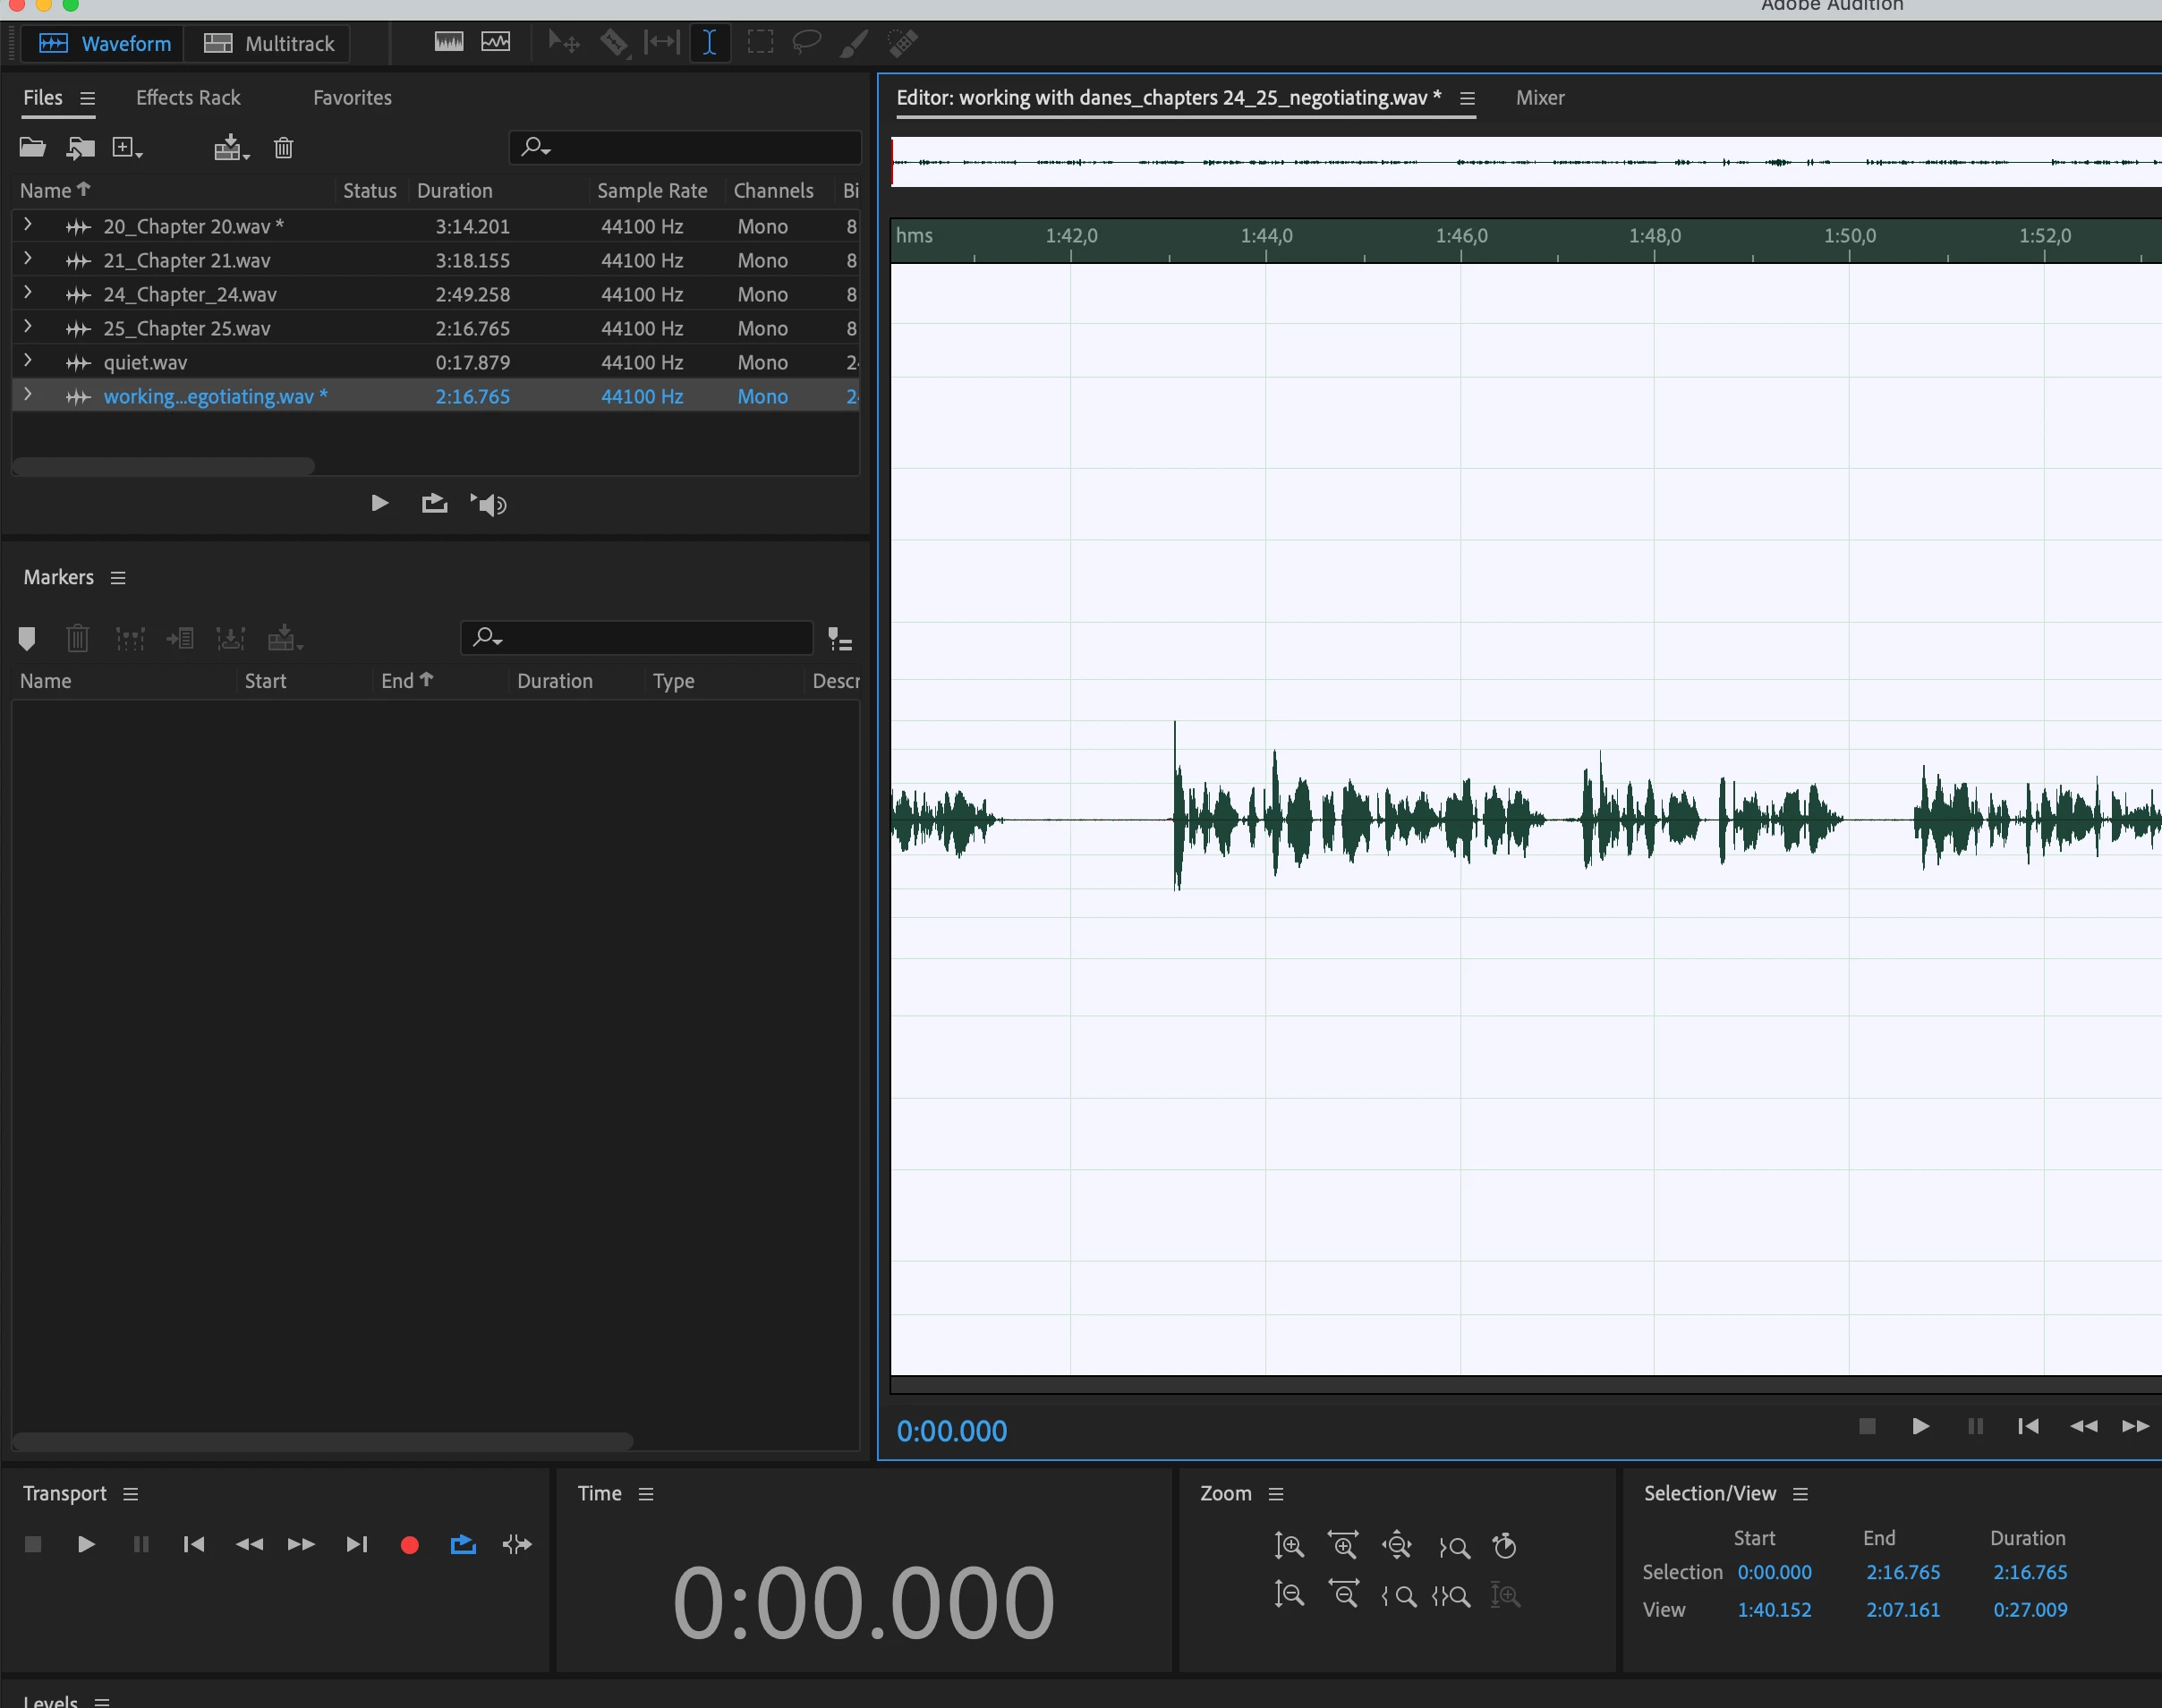Select the Razor tool in toolbar
This screenshot has width=2162, height=1708.
click(x=614, y=43)
